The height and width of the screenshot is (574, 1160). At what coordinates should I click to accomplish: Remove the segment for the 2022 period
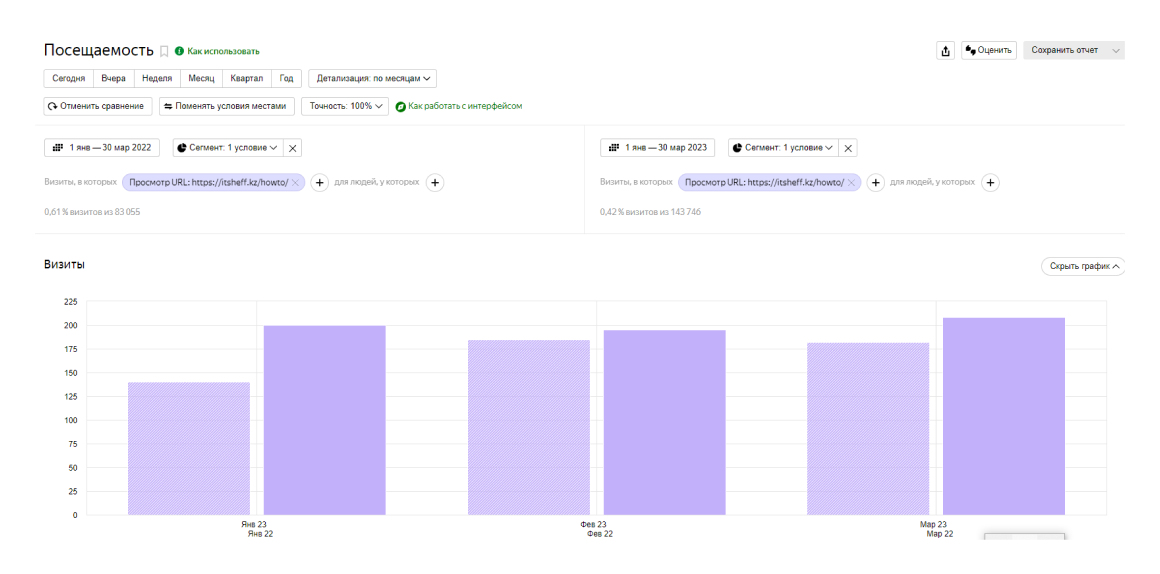pos(292,148)
